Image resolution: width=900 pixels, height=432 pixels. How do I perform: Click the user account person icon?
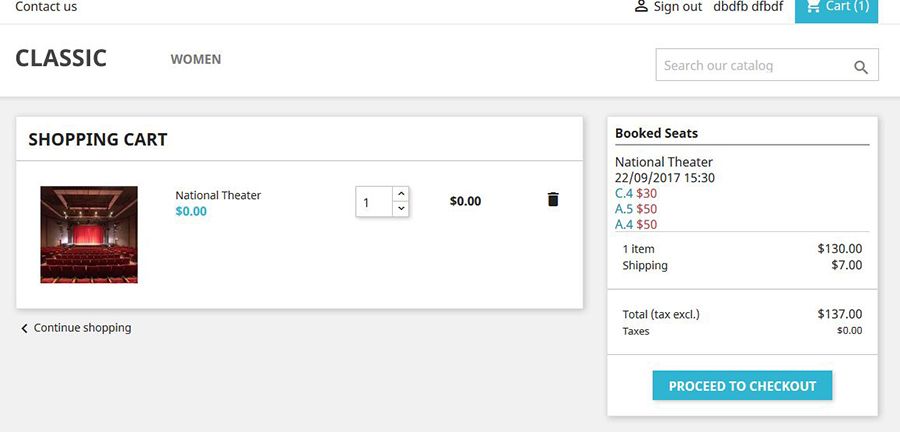641,6
